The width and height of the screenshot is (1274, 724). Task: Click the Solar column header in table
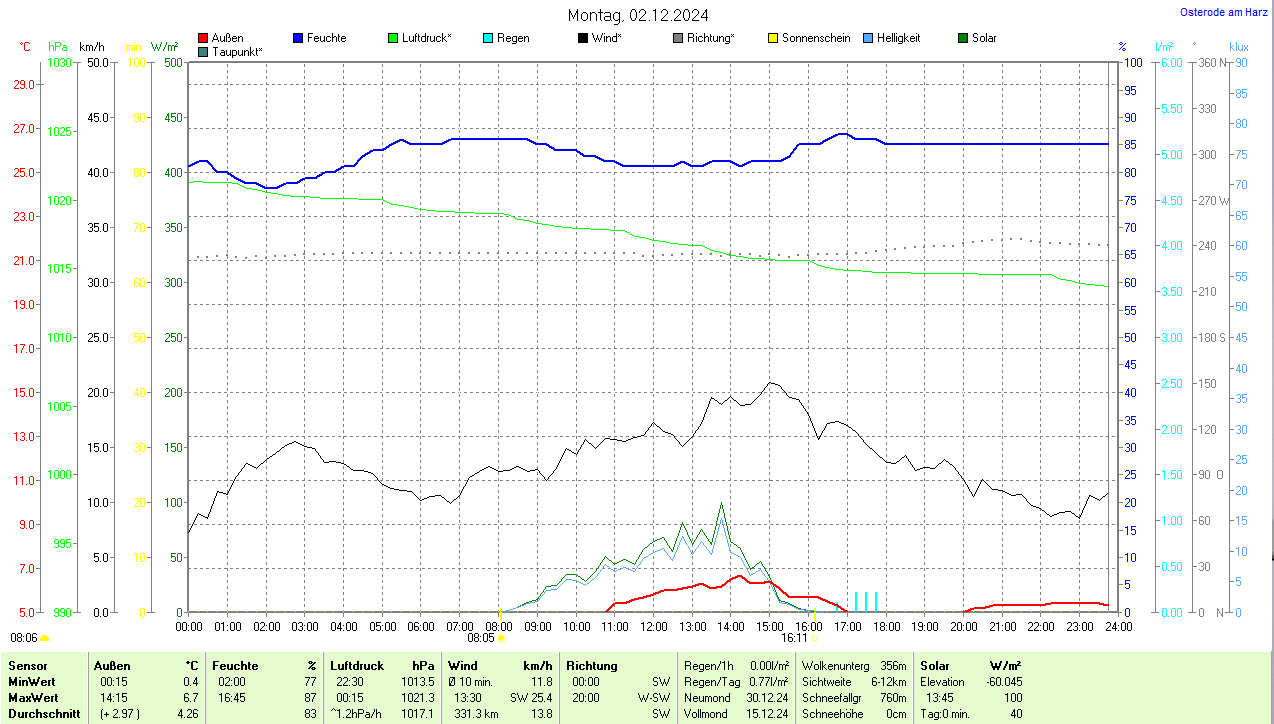(935, 665)
